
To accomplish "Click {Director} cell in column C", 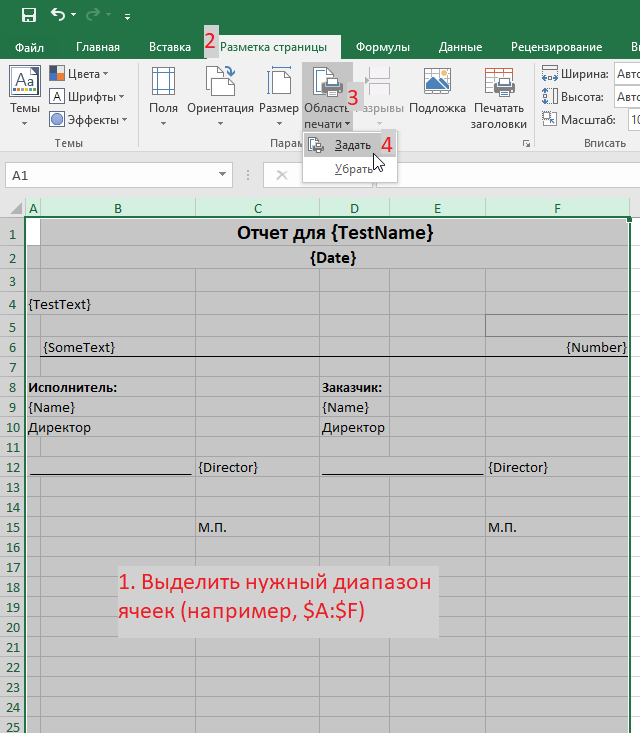I will (258, 467).
